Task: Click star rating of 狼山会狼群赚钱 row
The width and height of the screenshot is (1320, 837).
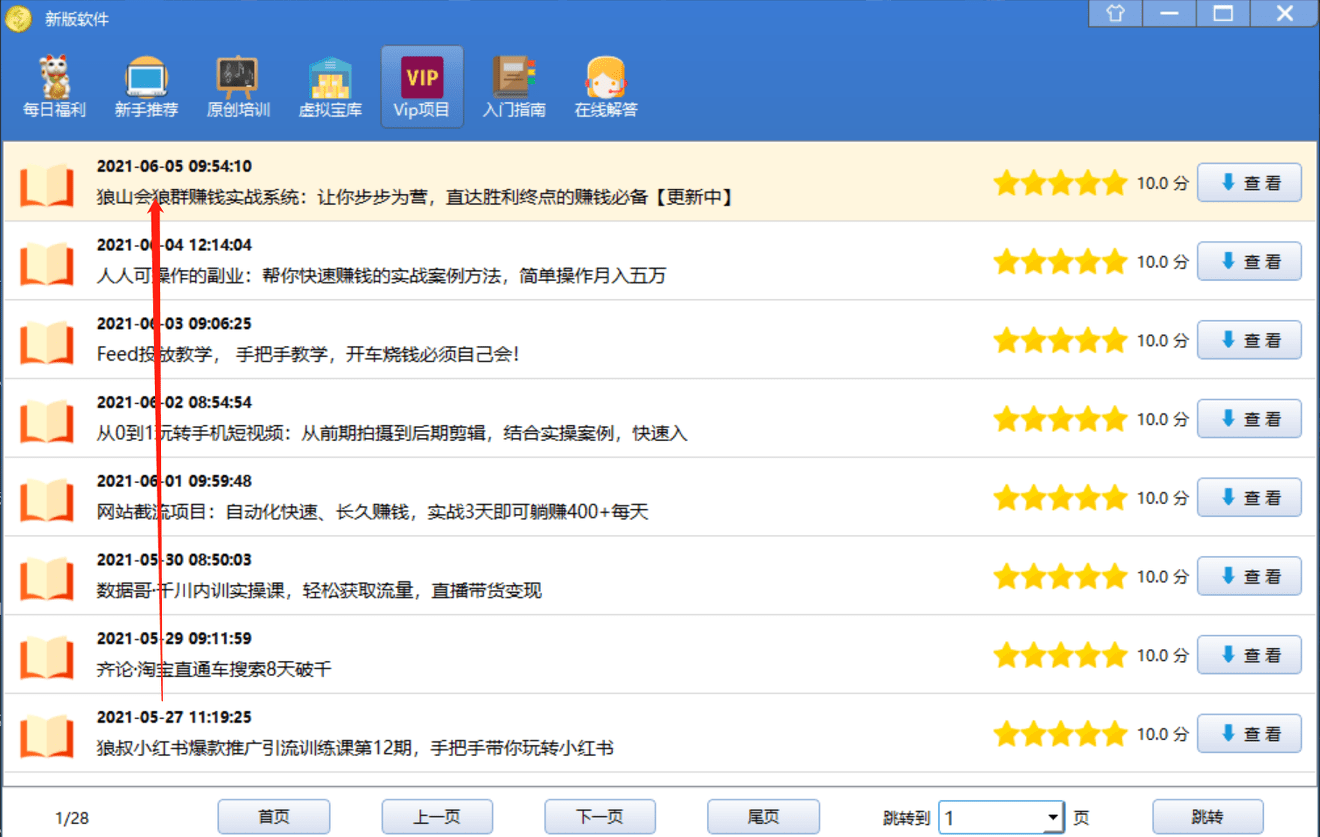Action: click(1060, 183)
